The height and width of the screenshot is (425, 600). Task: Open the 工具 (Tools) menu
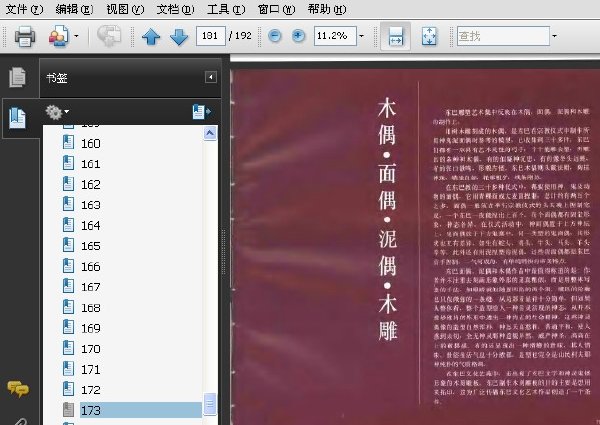tap(226, 9)
